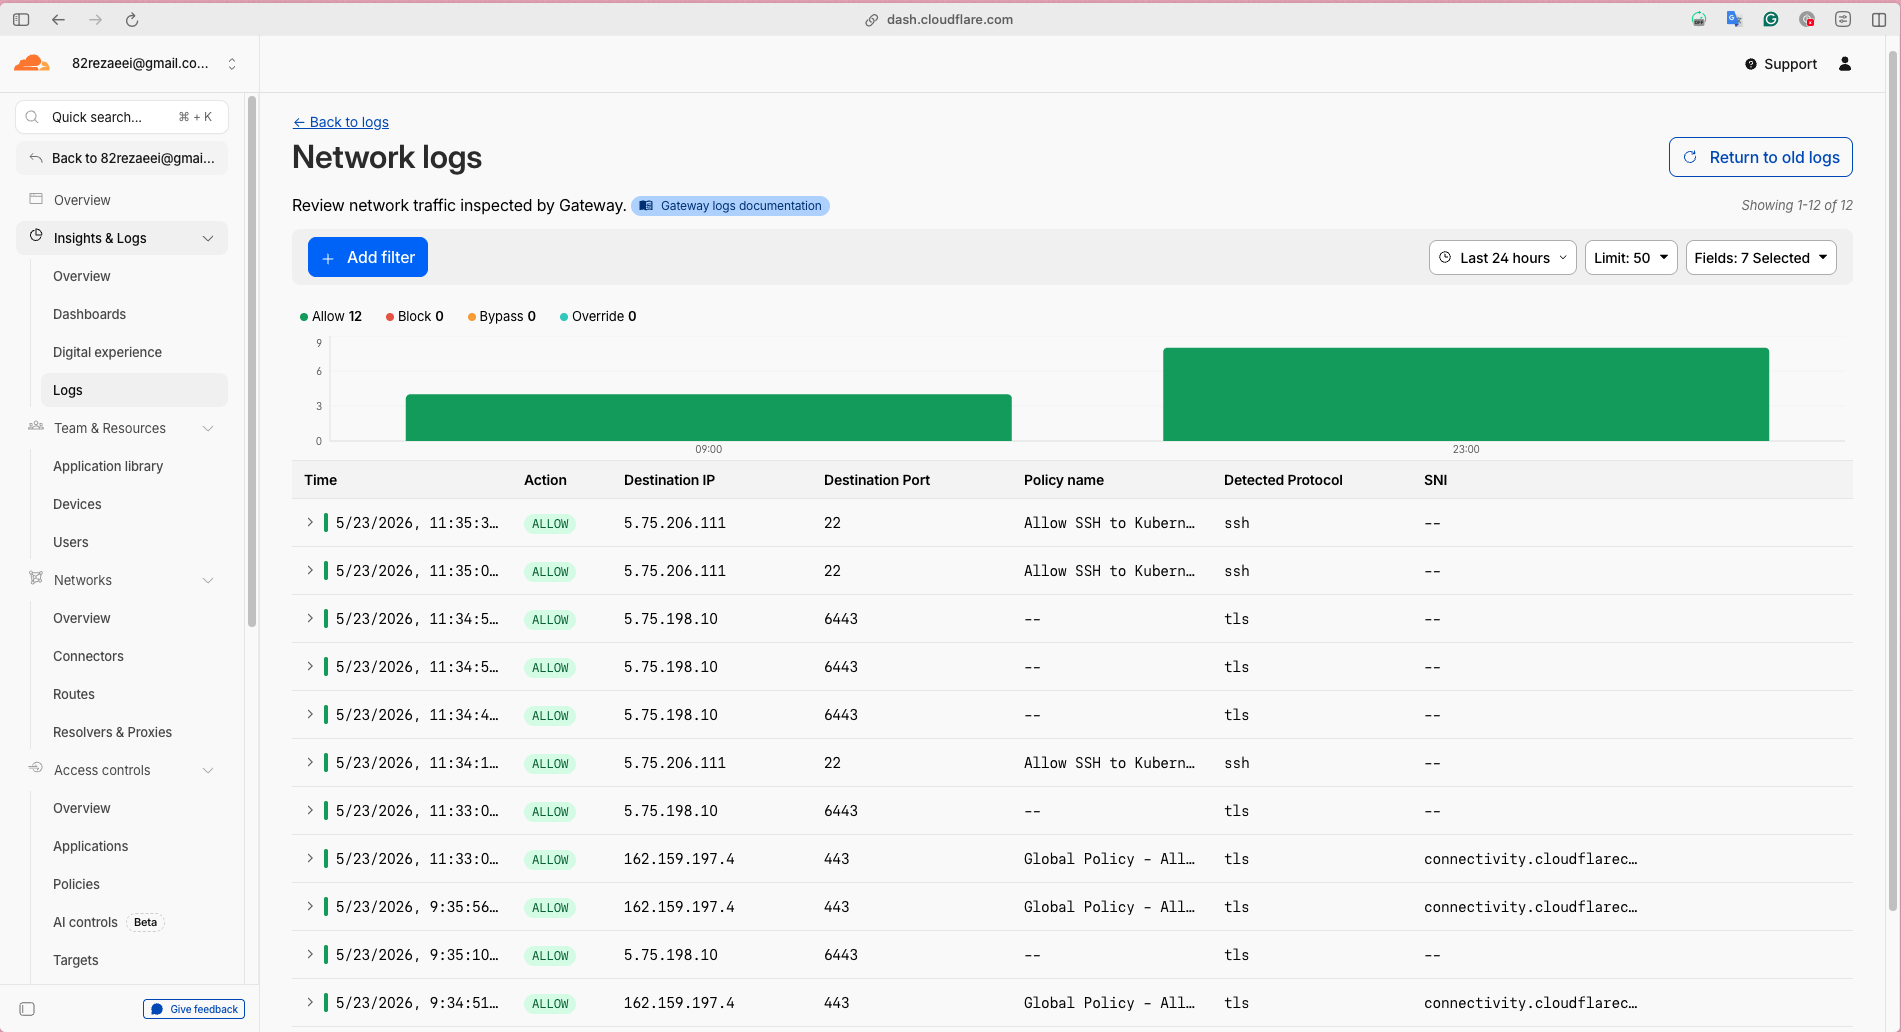Click the Give feedback button
This screenshot has height=1032, width=1901.
[194, 1009]
